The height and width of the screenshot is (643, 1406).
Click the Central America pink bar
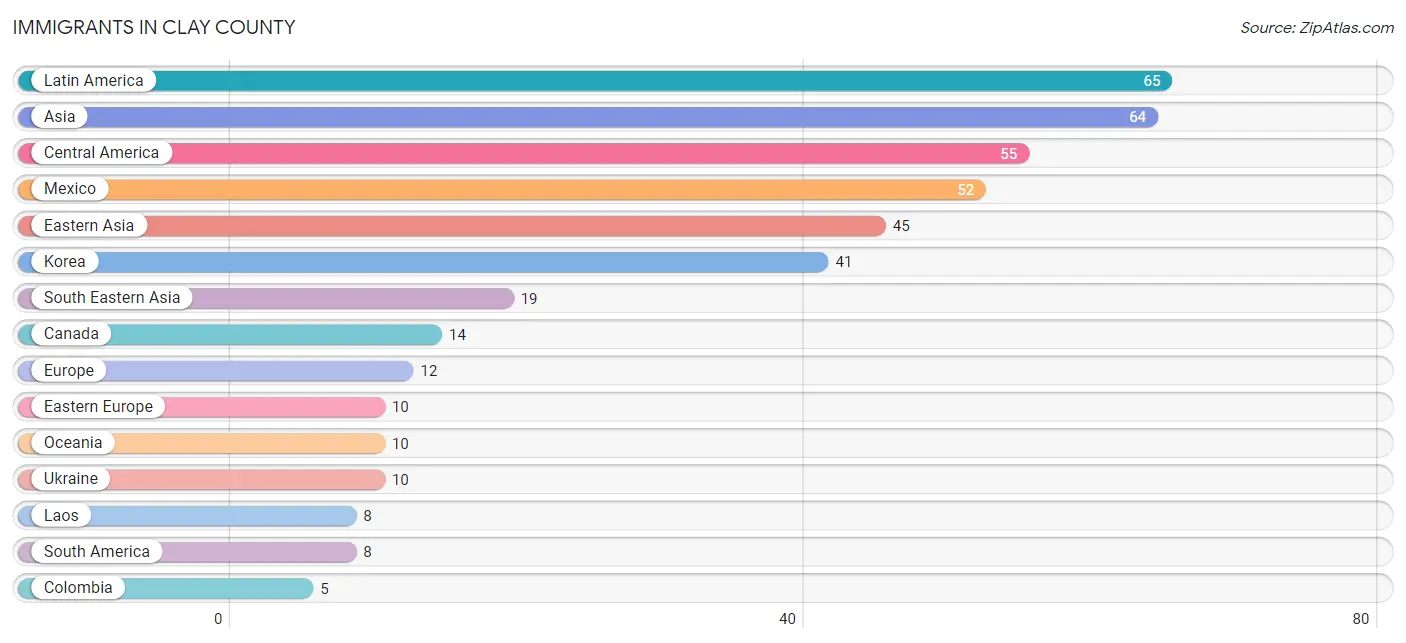(x=524, y=153)
